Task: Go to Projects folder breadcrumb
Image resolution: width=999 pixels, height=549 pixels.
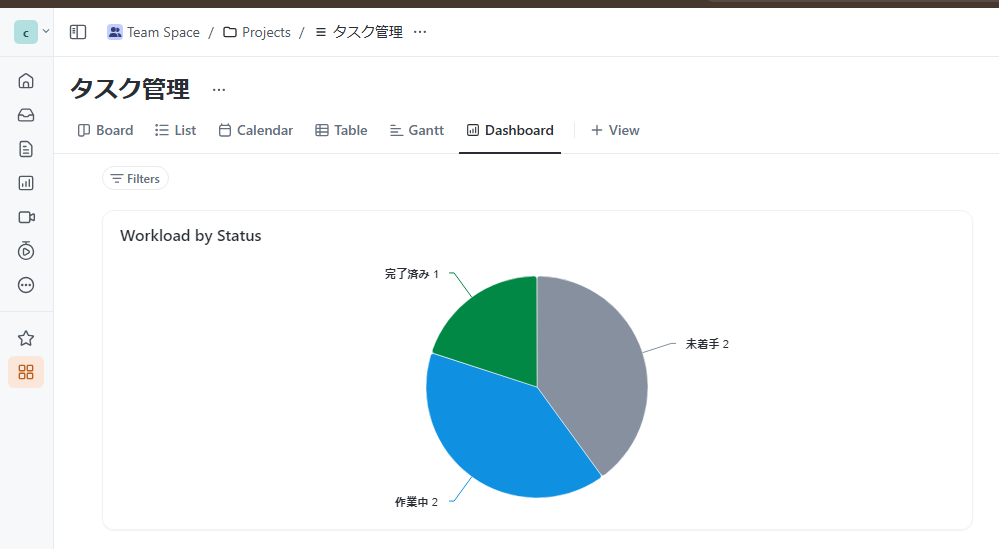Action: (x=257, y=32)
